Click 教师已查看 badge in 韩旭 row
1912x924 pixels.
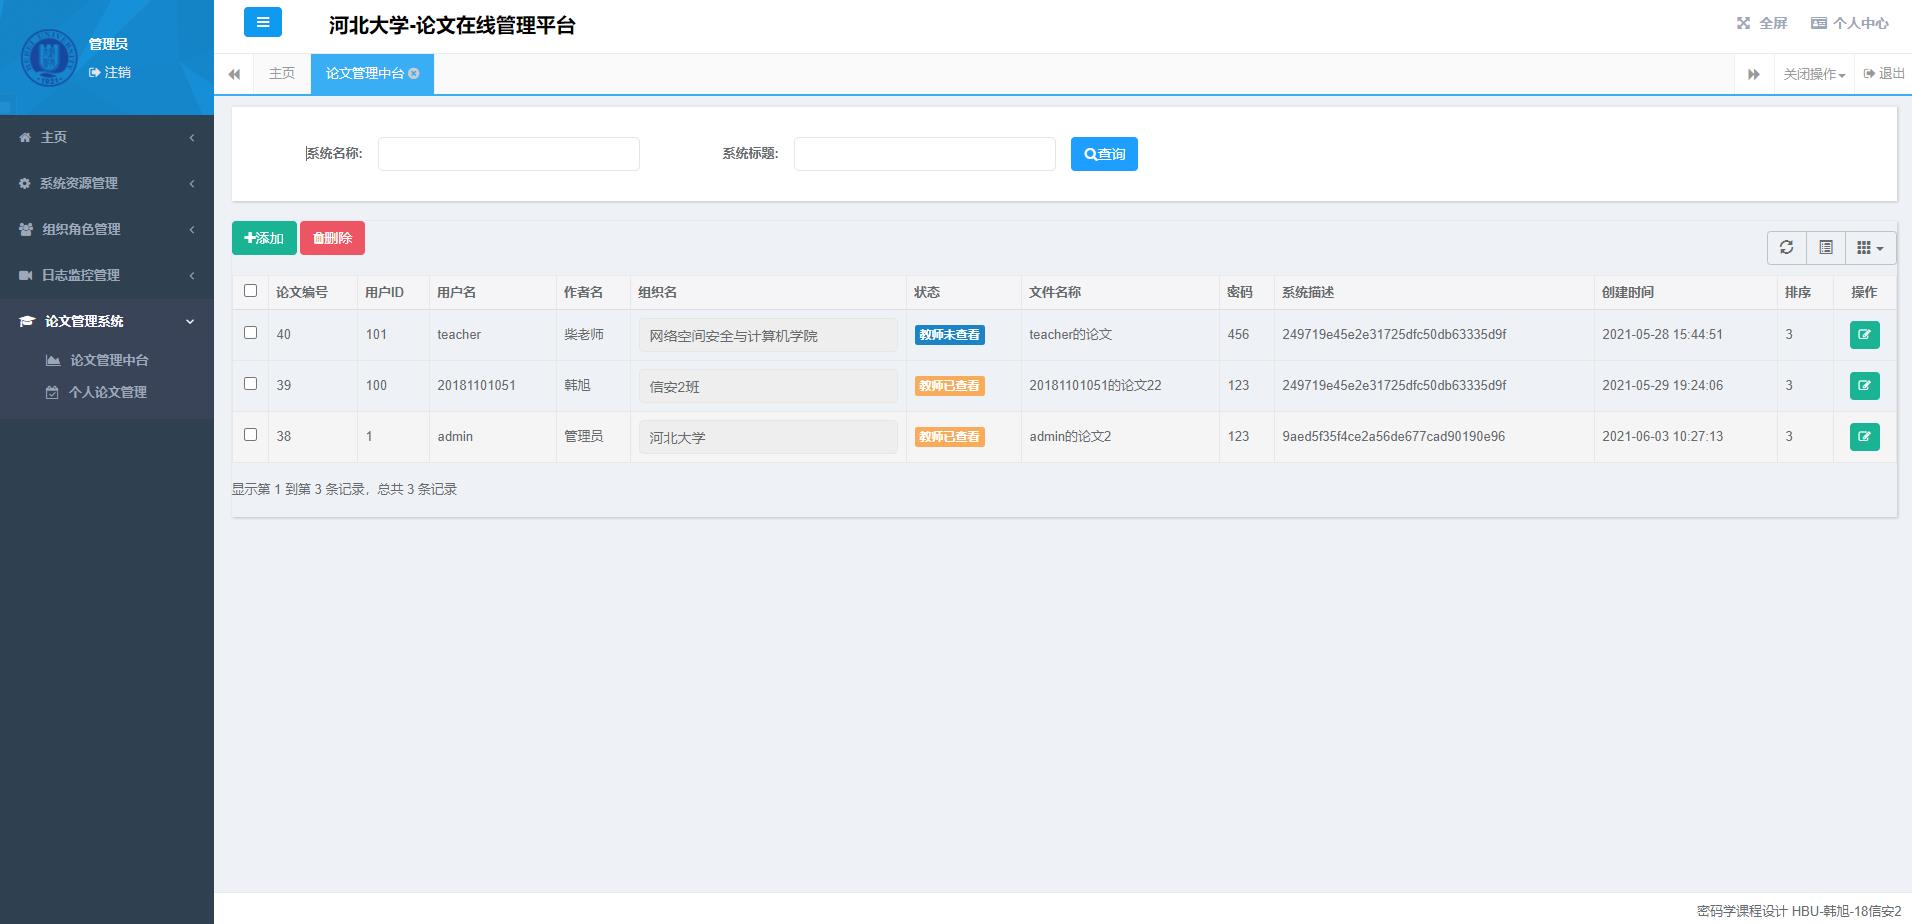(x=949, y=386)
